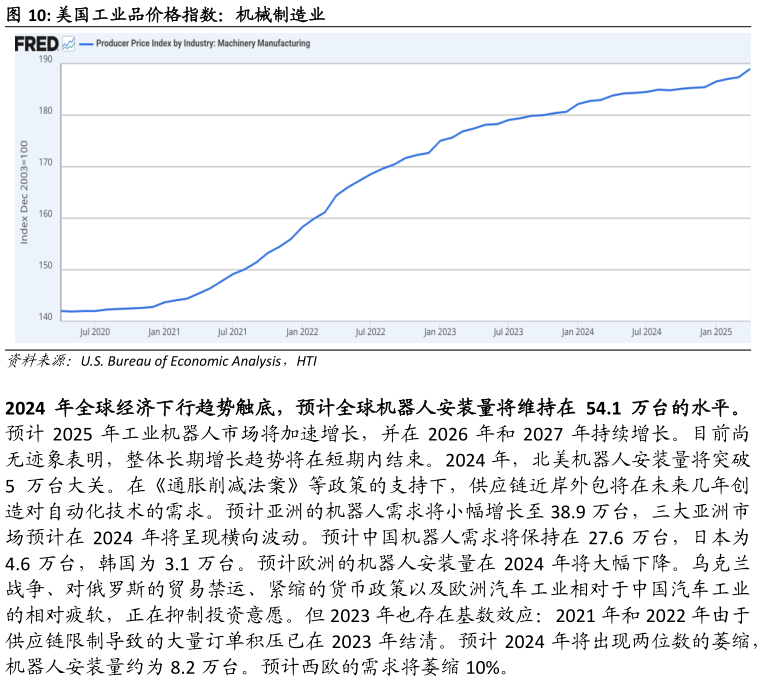The width and height of the screenshot is (762, 682).
Task: Click the y-axis label '170'
Action: point(45,162)
